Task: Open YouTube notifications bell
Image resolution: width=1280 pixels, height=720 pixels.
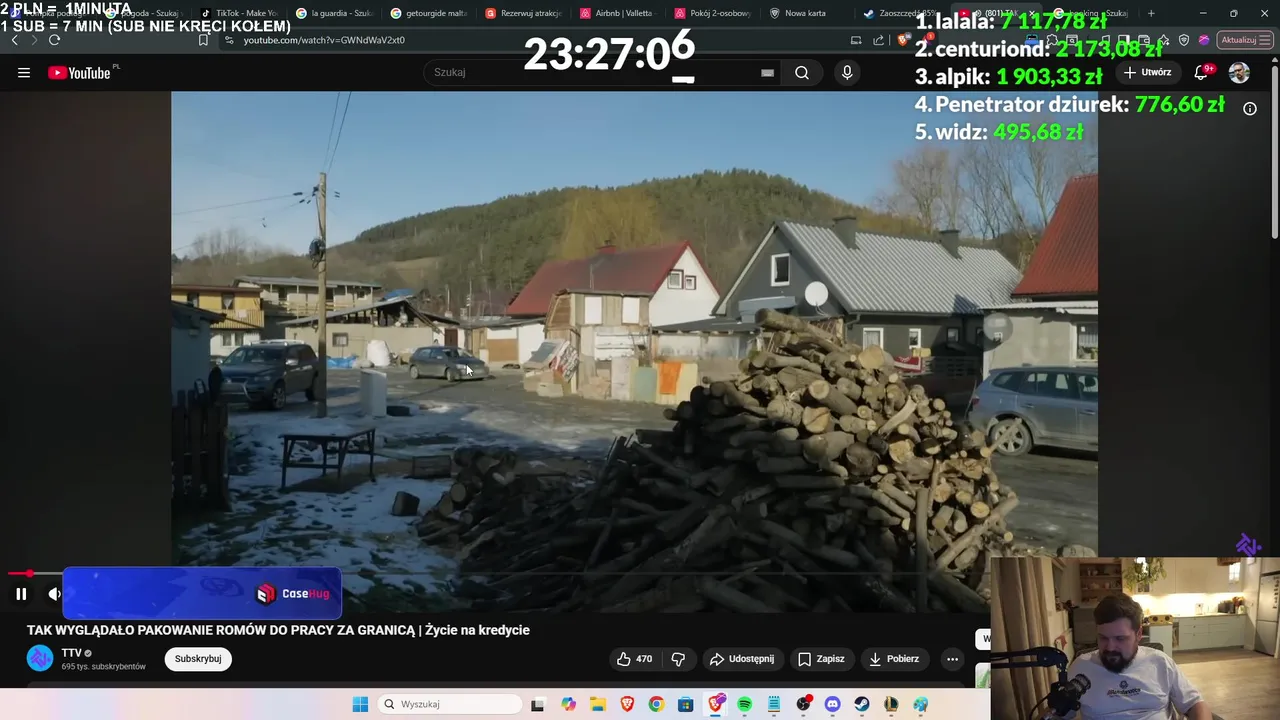Action: pyautogui.click(x=1203, y=72)
